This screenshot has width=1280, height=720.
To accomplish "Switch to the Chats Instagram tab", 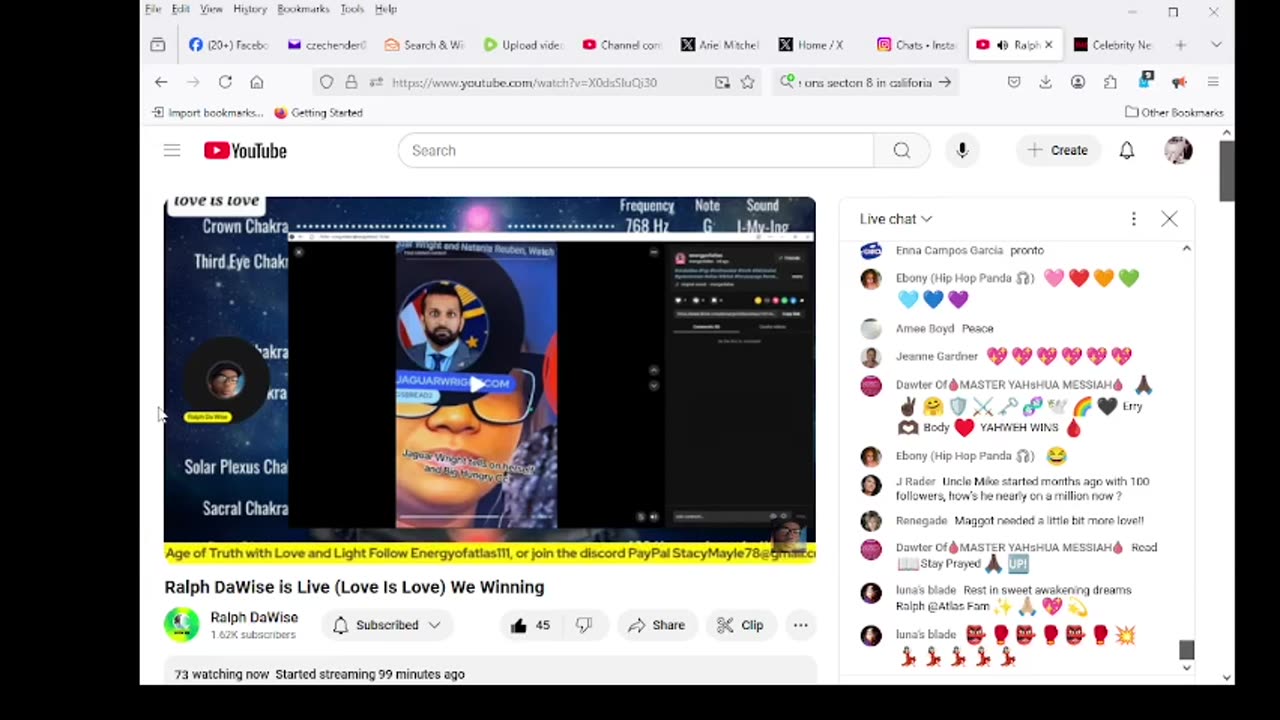I will 916,45.
